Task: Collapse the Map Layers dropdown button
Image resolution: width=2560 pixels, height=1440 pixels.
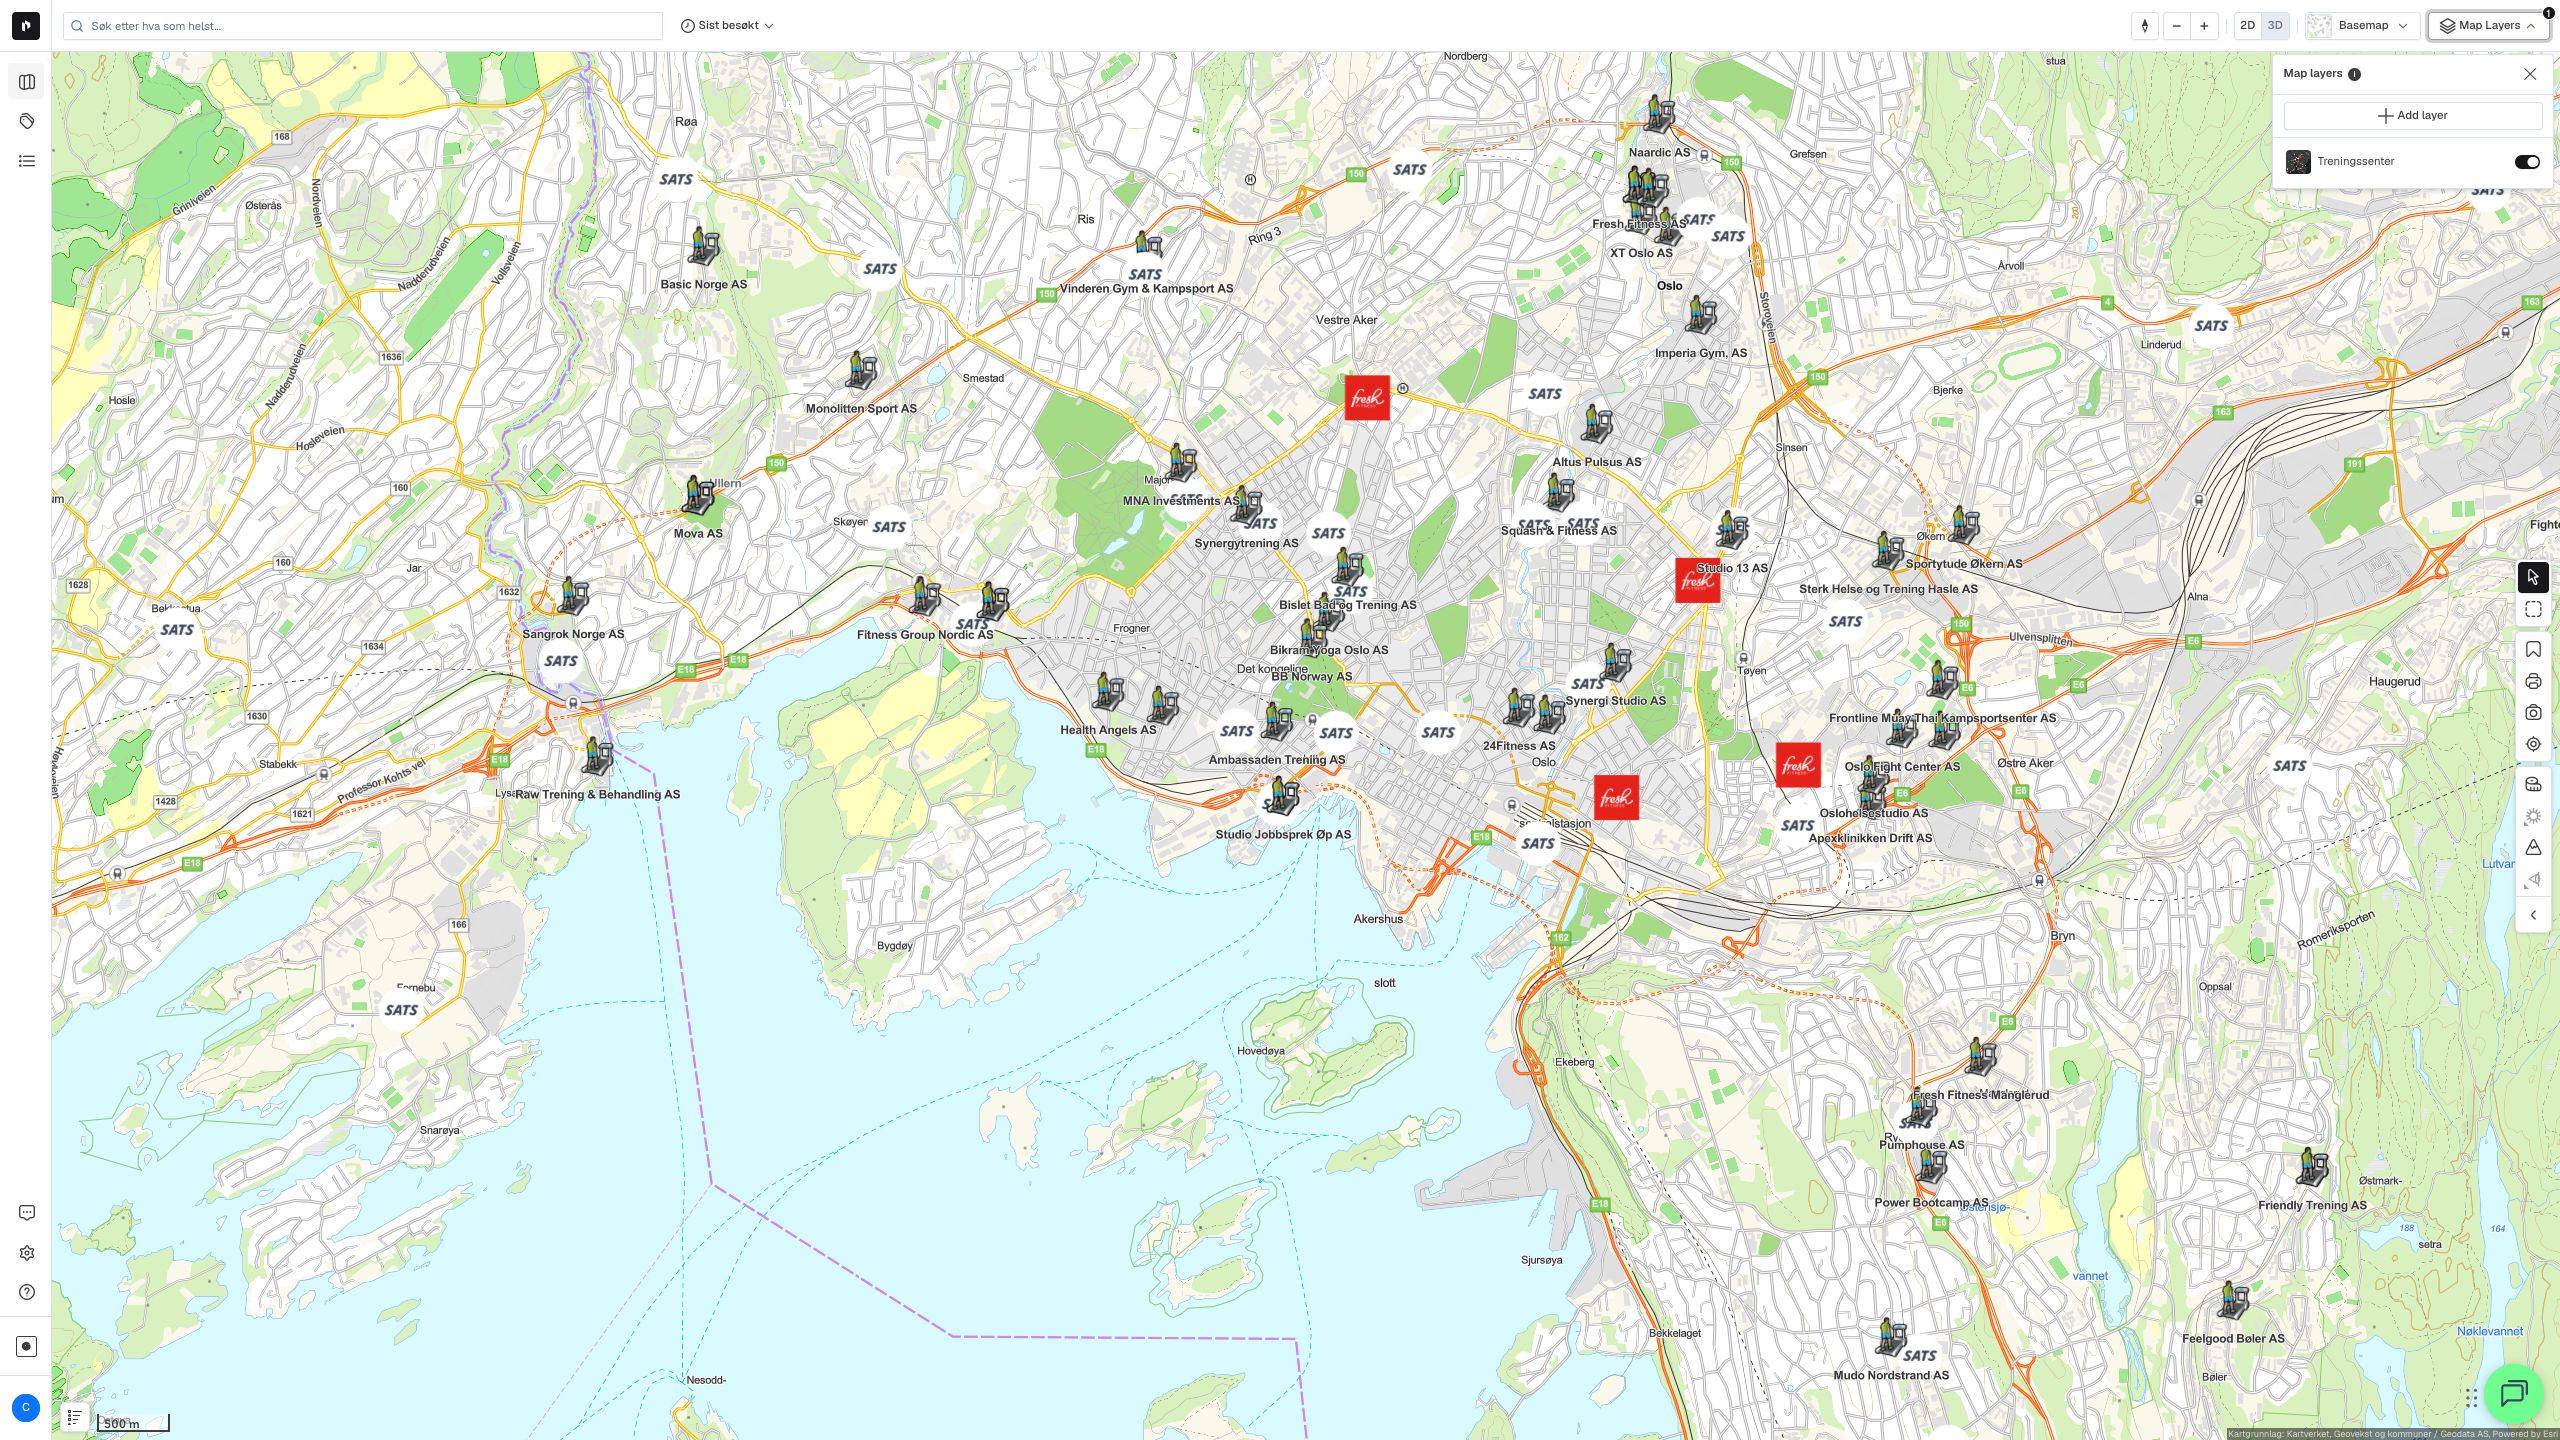Action: [x=2488, y=26]
